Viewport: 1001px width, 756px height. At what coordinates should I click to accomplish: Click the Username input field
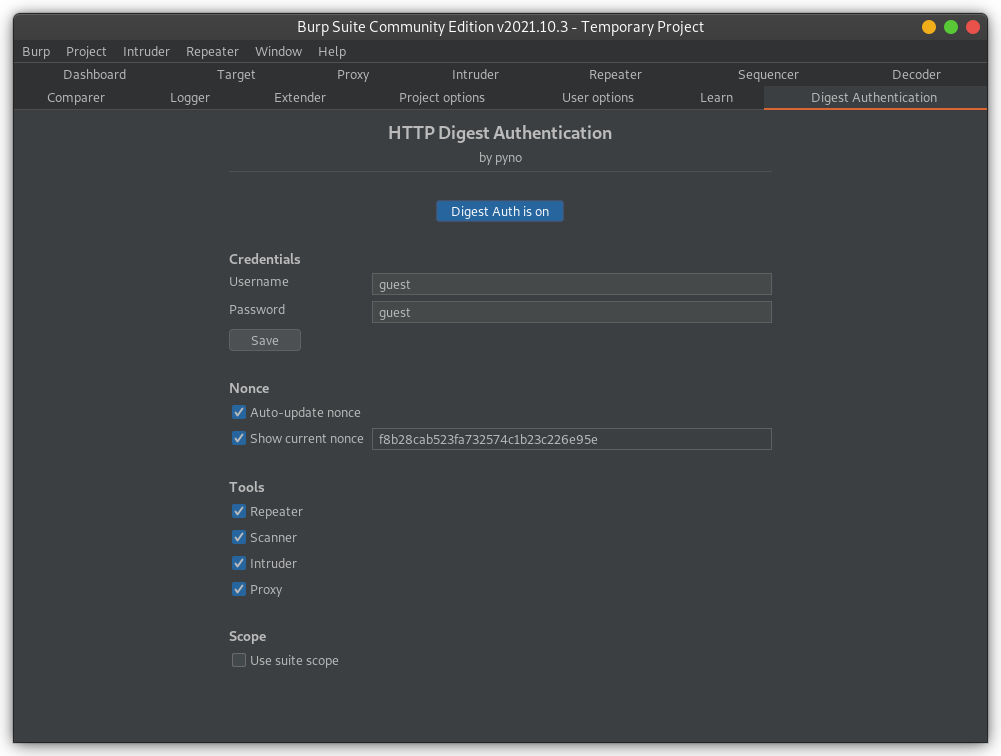coord(571,284)
